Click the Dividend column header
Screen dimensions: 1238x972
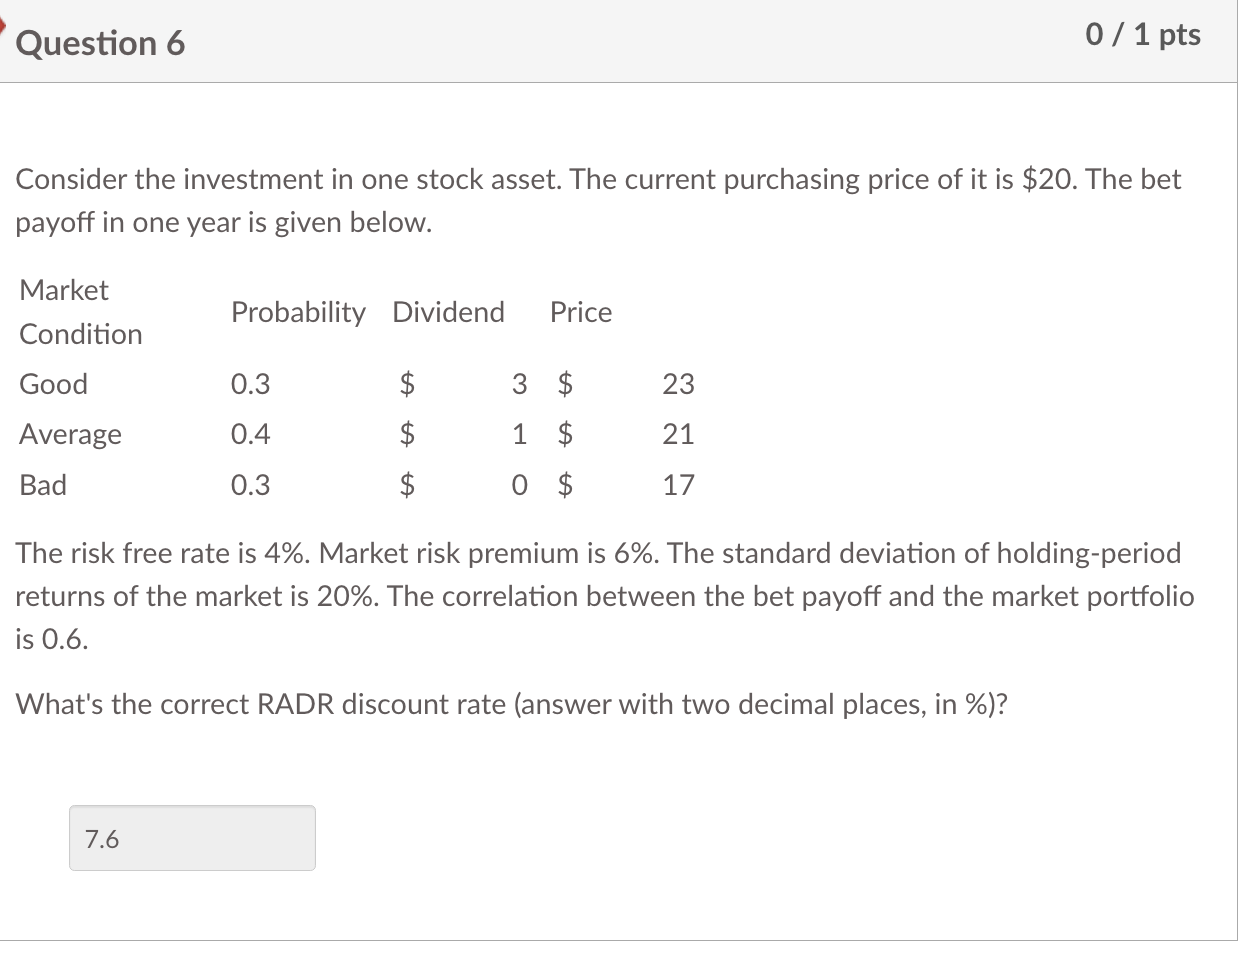448,312
